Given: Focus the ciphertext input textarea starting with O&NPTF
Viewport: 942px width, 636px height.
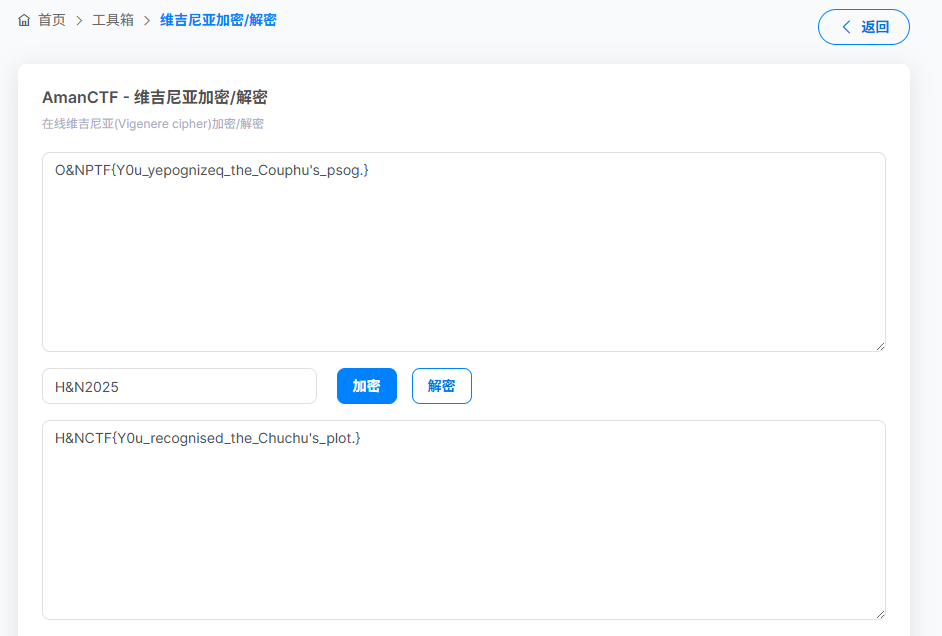Looking at the screenshot, I should coord(464,252).
